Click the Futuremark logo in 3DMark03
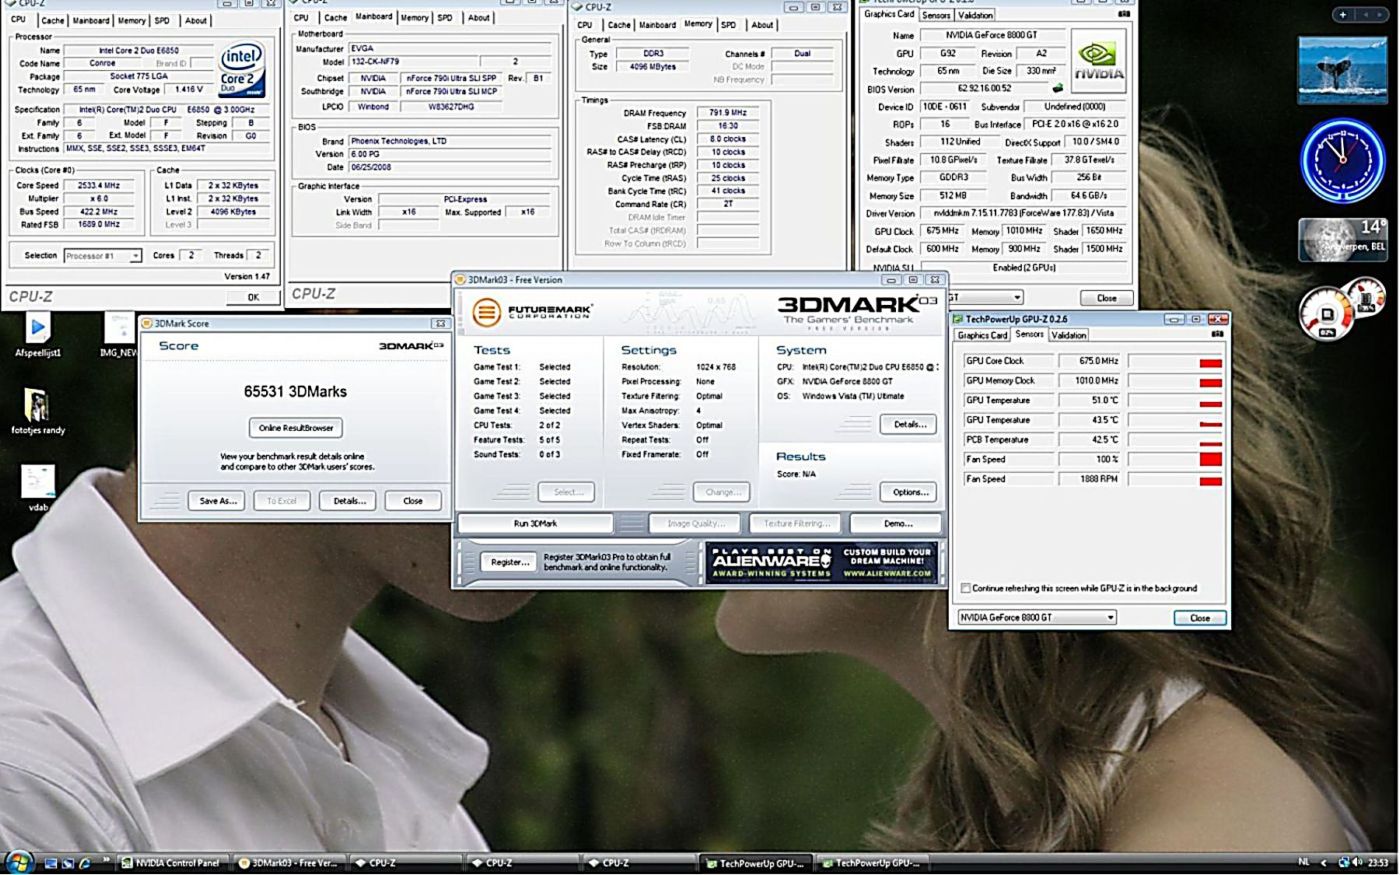 [532, 312]
